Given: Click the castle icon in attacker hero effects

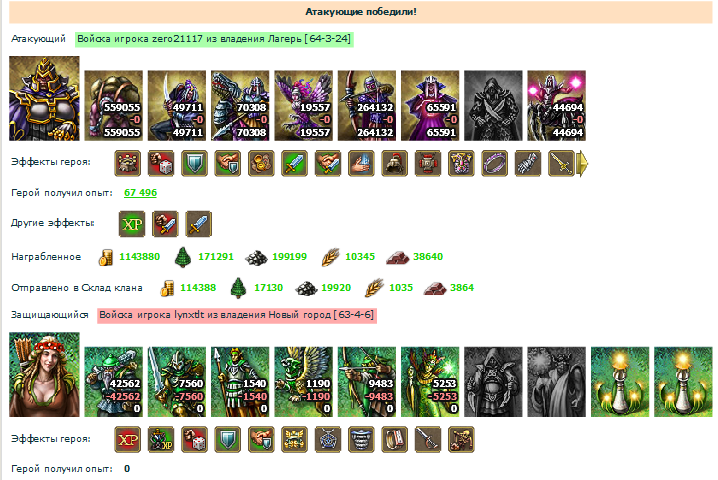Looking at the screenshot, I should pyautogui.click(x=128, y=163).
